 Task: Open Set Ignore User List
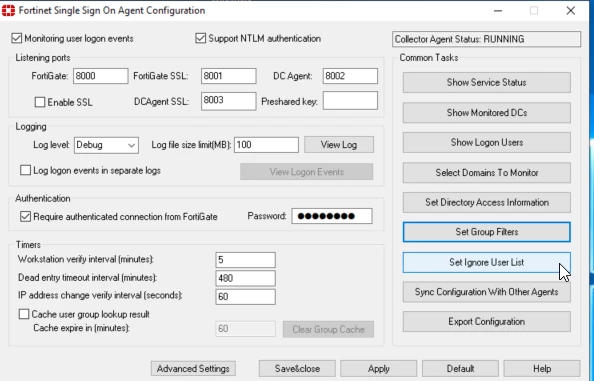(x=486, y=262)
